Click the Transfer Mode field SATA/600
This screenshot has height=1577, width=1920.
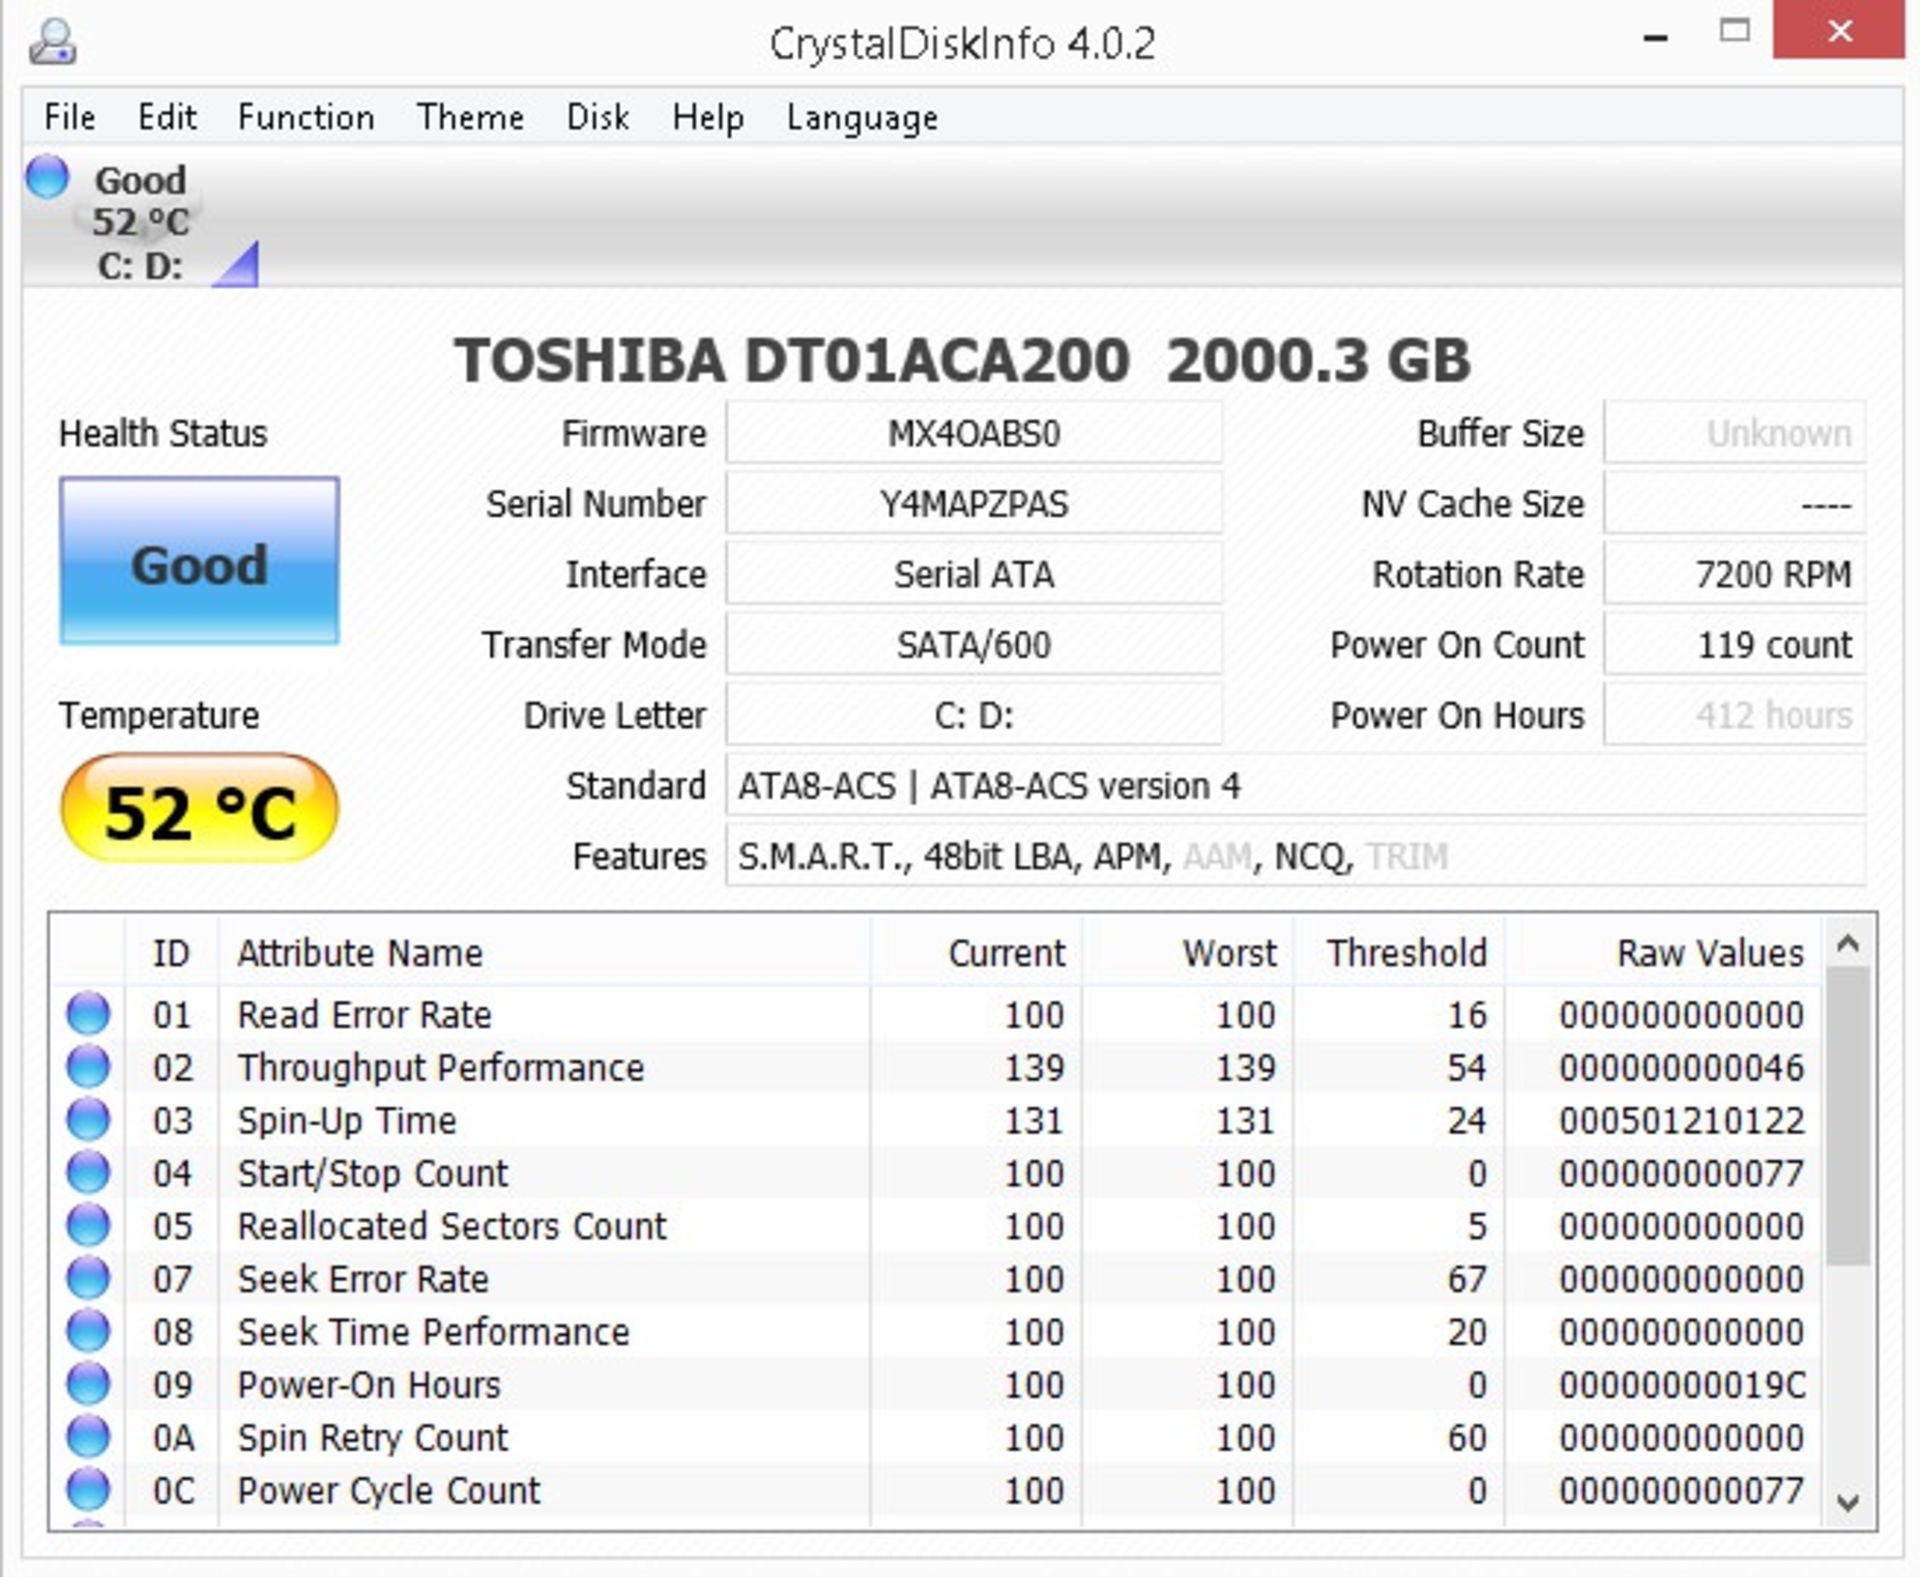(x=974, y=644)
